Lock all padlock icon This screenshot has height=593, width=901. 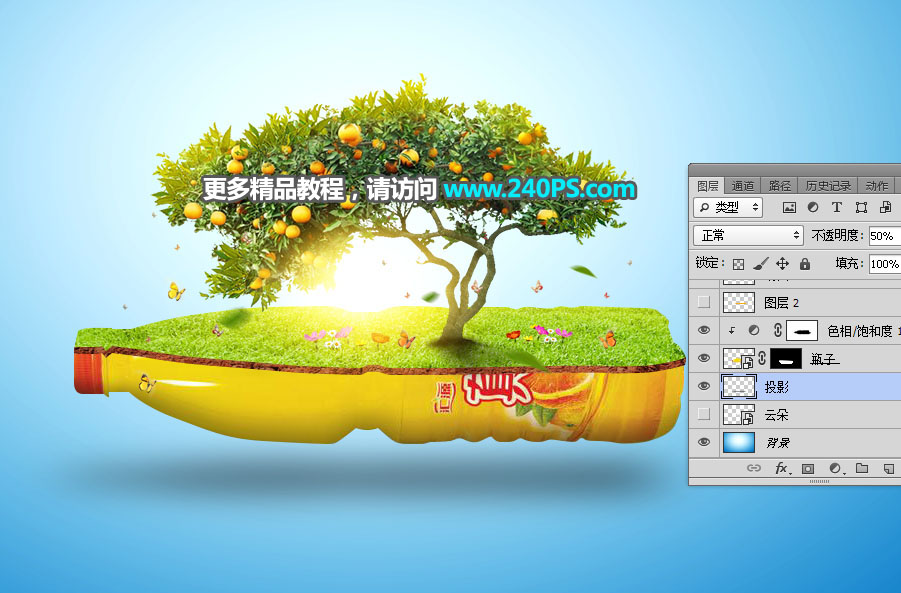click(805, 264)
